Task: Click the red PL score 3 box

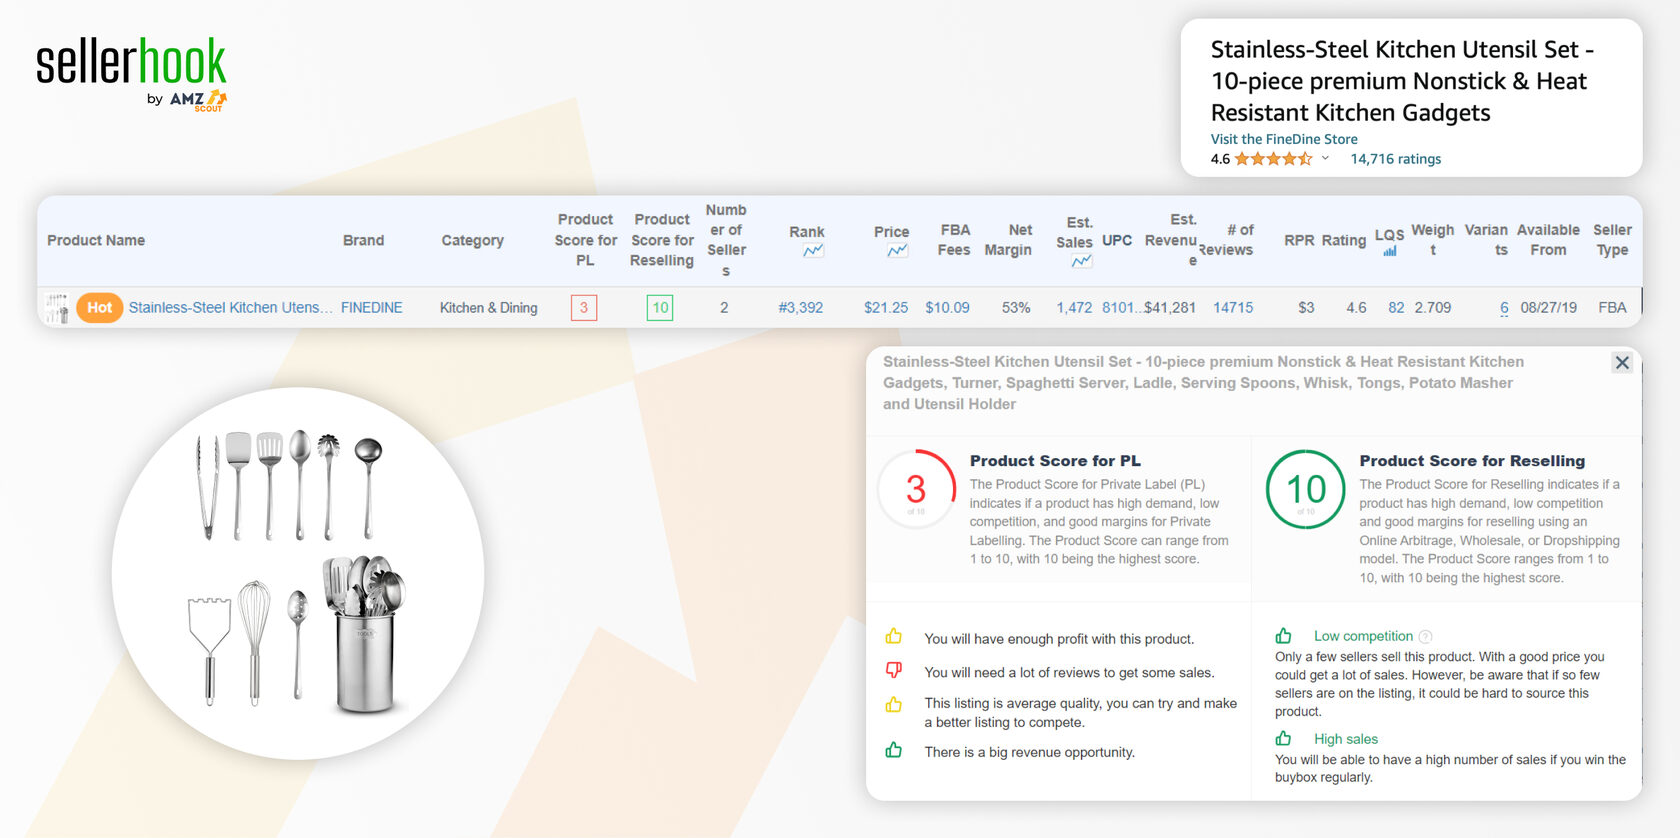Action: 584,308
